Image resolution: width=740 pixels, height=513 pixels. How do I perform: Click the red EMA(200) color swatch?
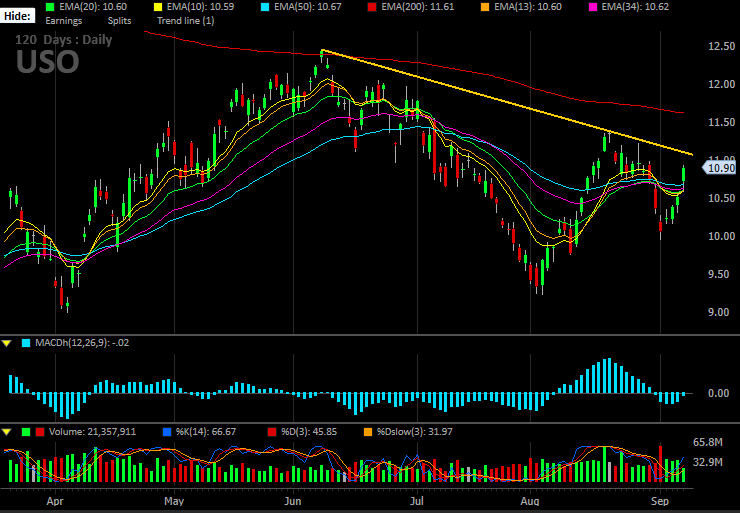(x=372, y=7)
